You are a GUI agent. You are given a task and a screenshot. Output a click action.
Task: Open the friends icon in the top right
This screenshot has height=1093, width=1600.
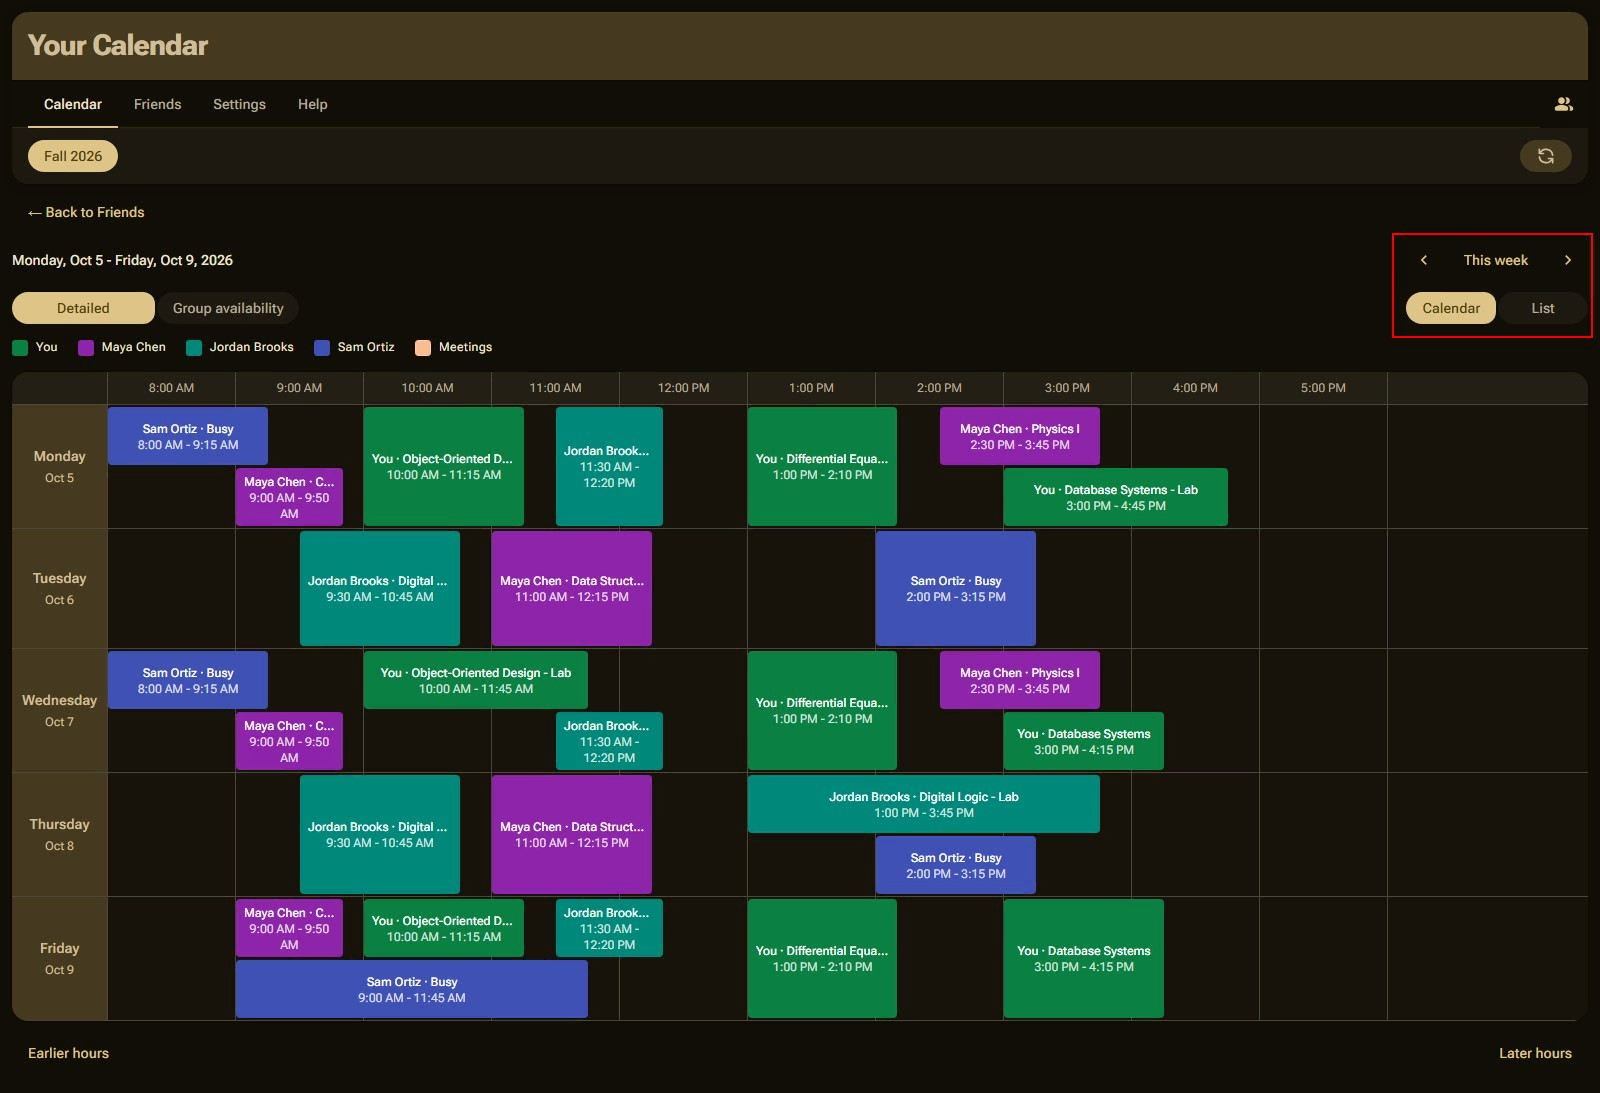(1563, 104)
